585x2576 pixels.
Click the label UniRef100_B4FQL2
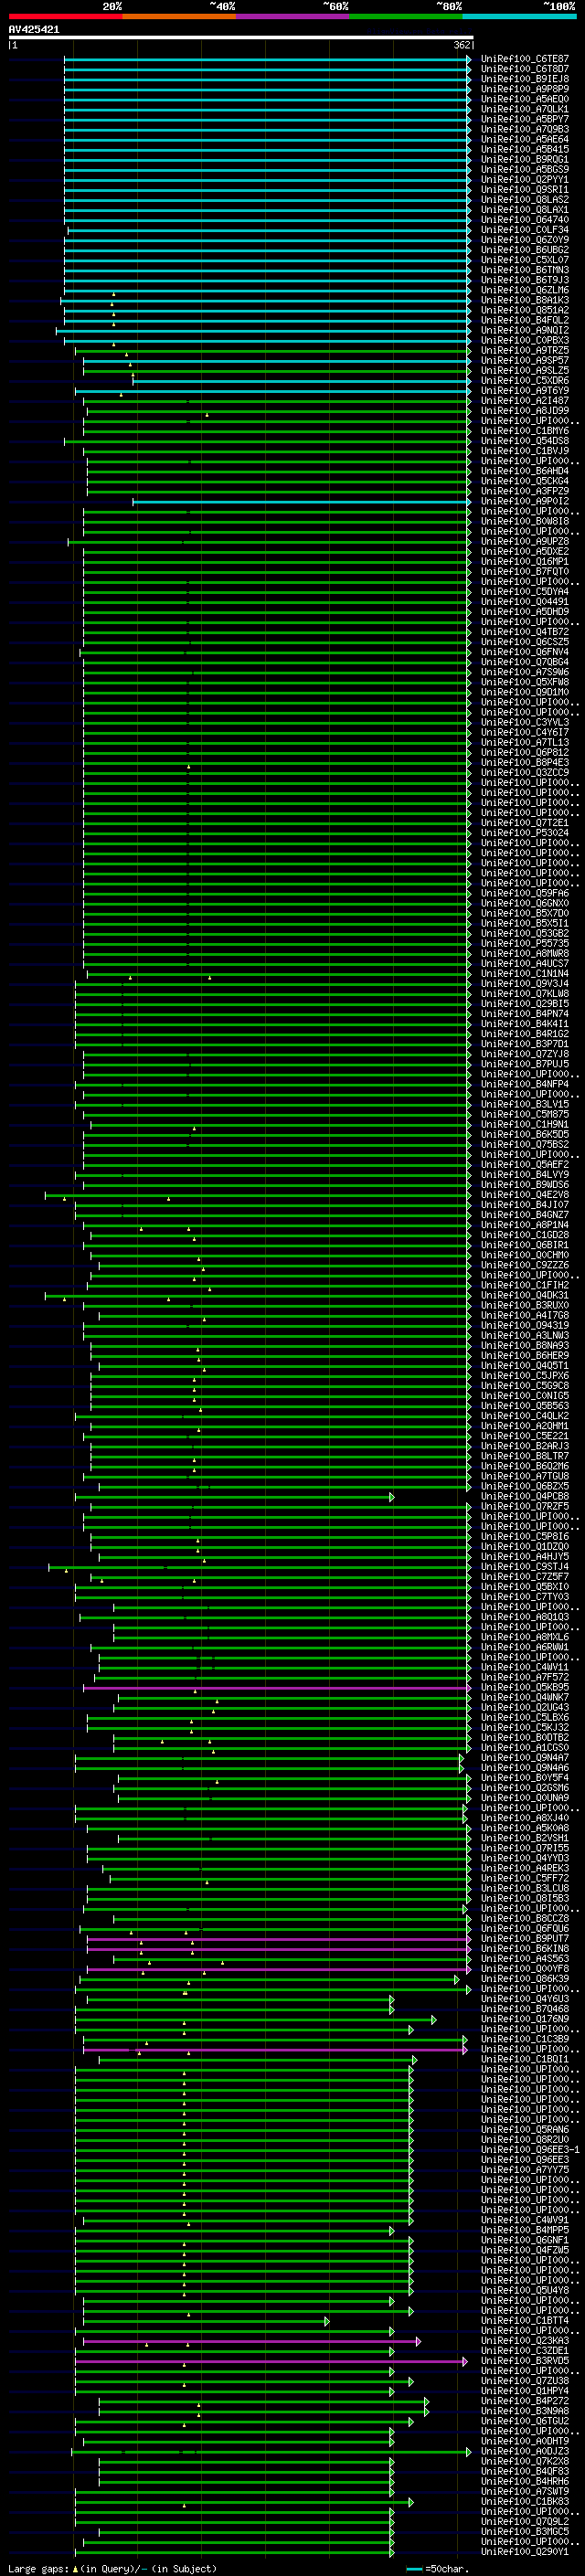pyautogui.click(x=525, y=320)
